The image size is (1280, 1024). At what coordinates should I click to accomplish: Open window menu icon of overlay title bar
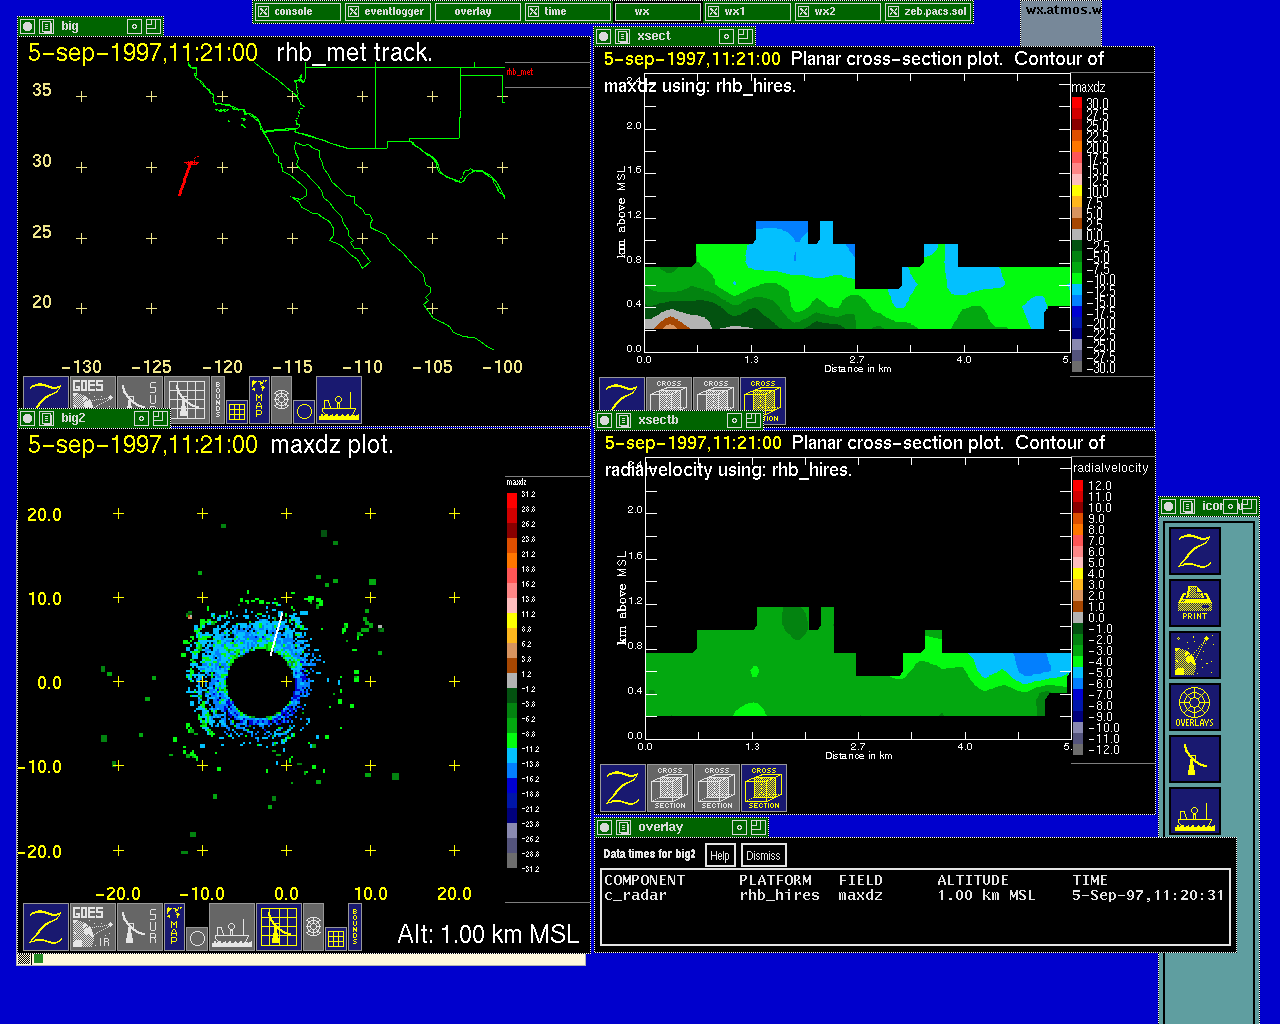621,828
